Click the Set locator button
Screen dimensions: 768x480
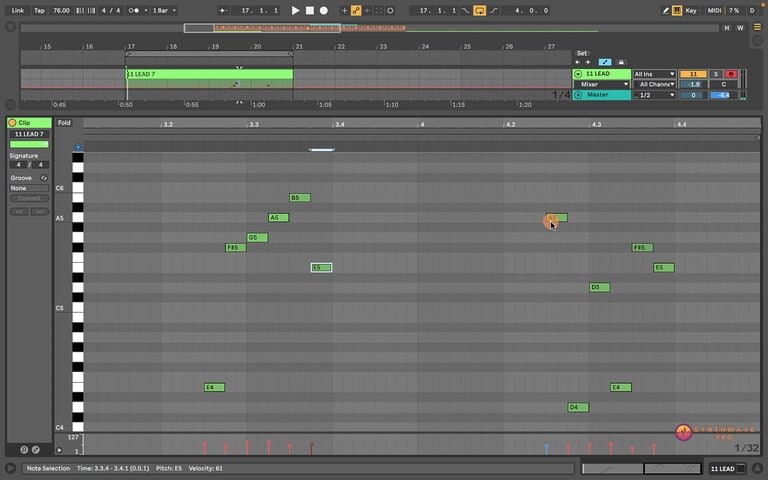pos(581,53)
